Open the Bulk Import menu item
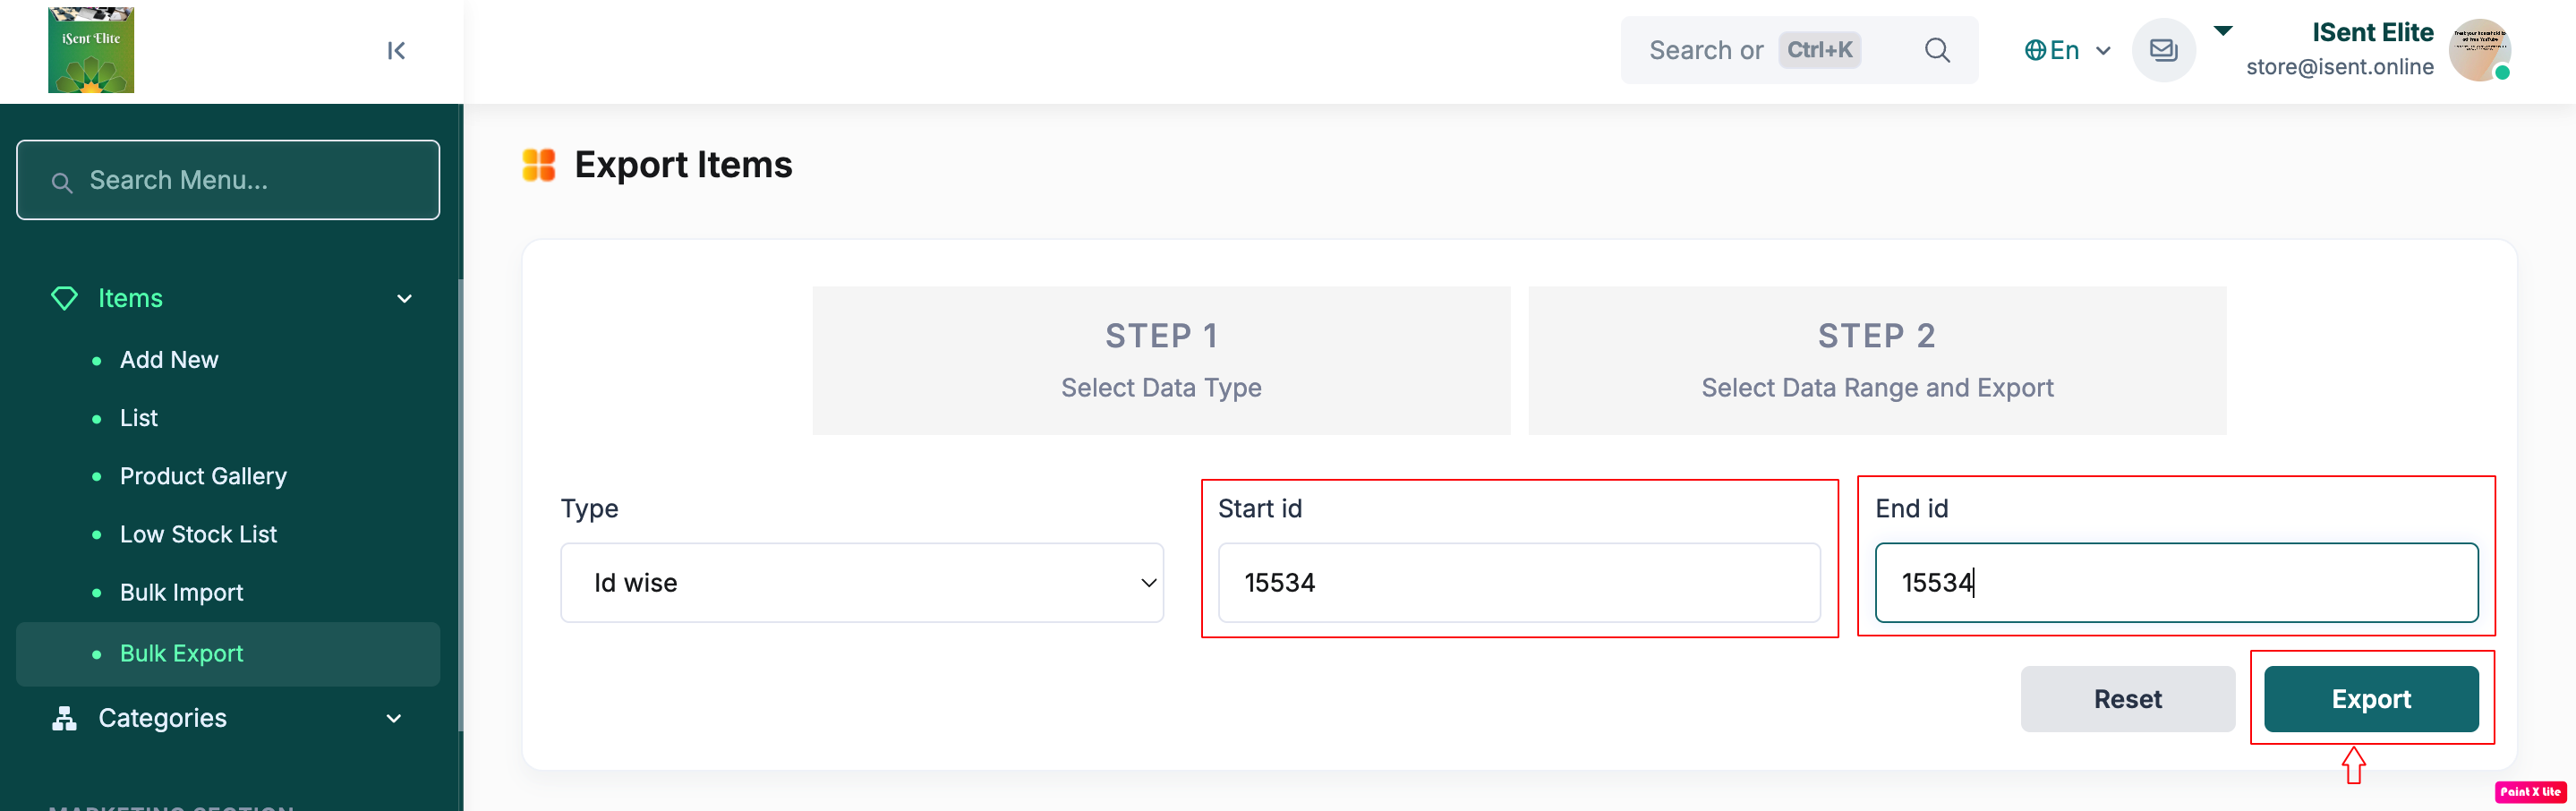The height and width of the screenshot is (811, 2576). point(181,592)
